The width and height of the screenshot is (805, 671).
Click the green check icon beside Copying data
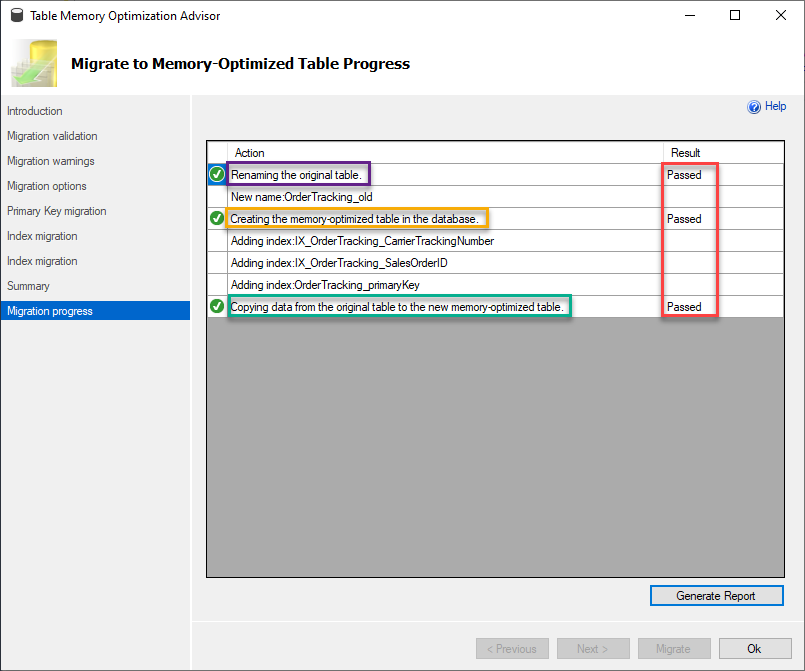(217, 306)
